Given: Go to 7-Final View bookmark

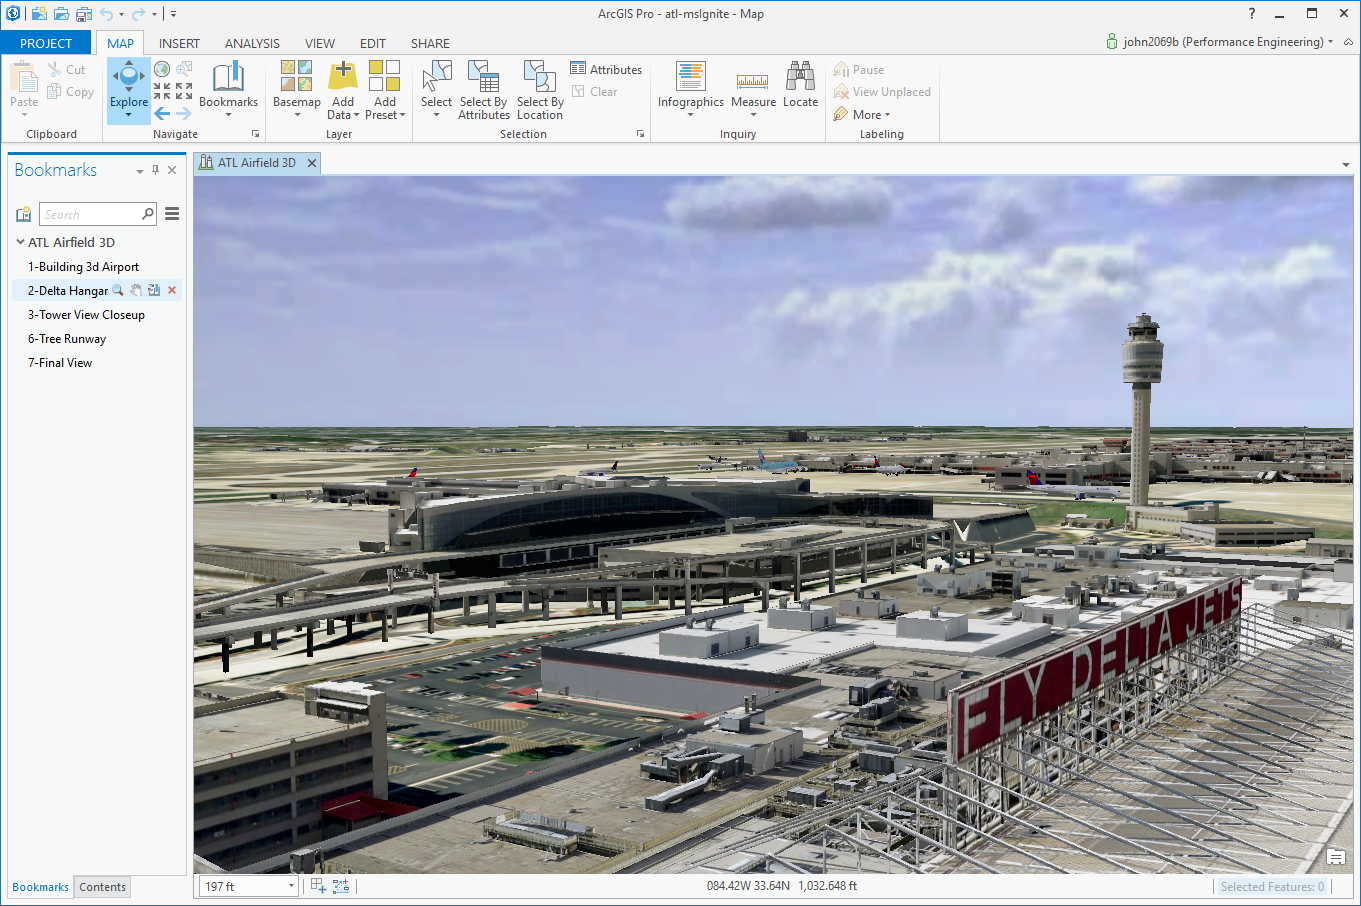Looking at the screenshot, I should click(x=60, y=362).
